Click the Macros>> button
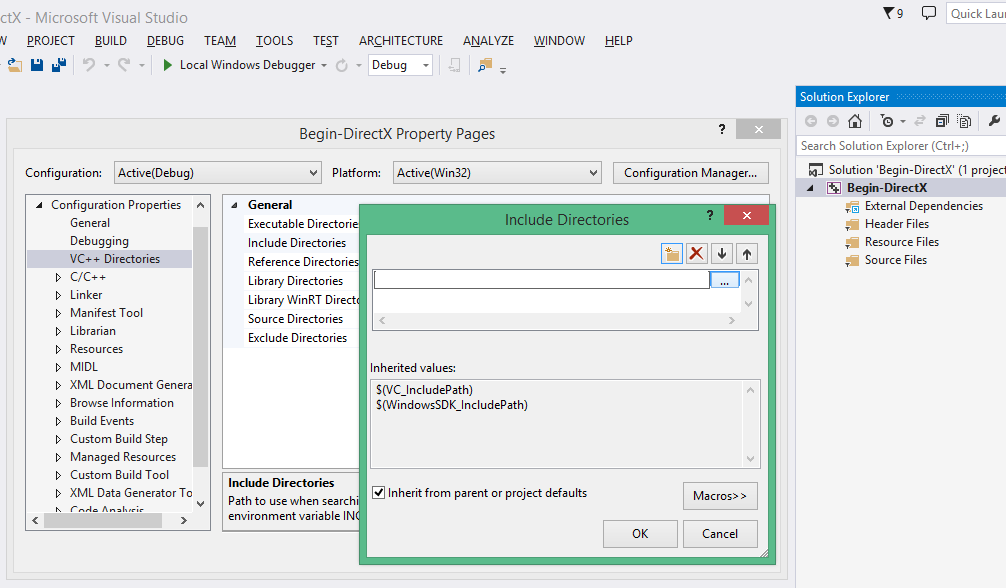This screenshot has height=588, width=1006. point(720,496)
